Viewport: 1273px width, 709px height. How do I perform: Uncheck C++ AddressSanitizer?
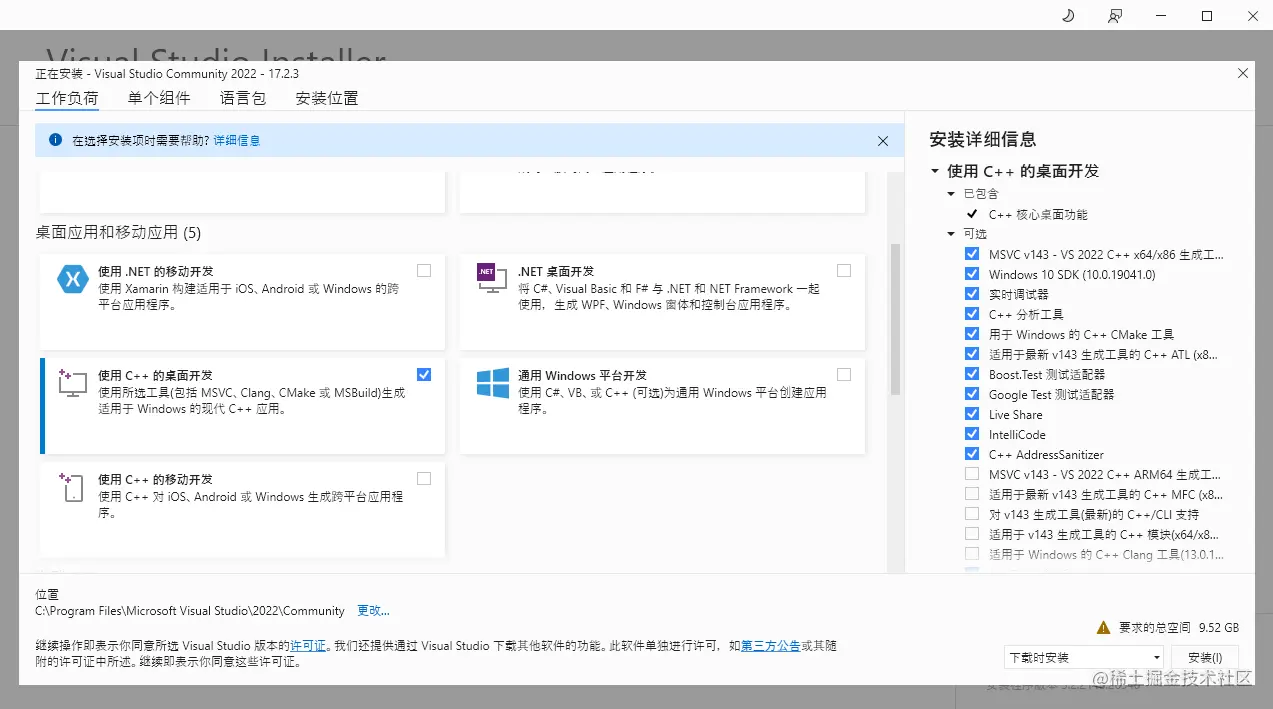click(972, 454)
